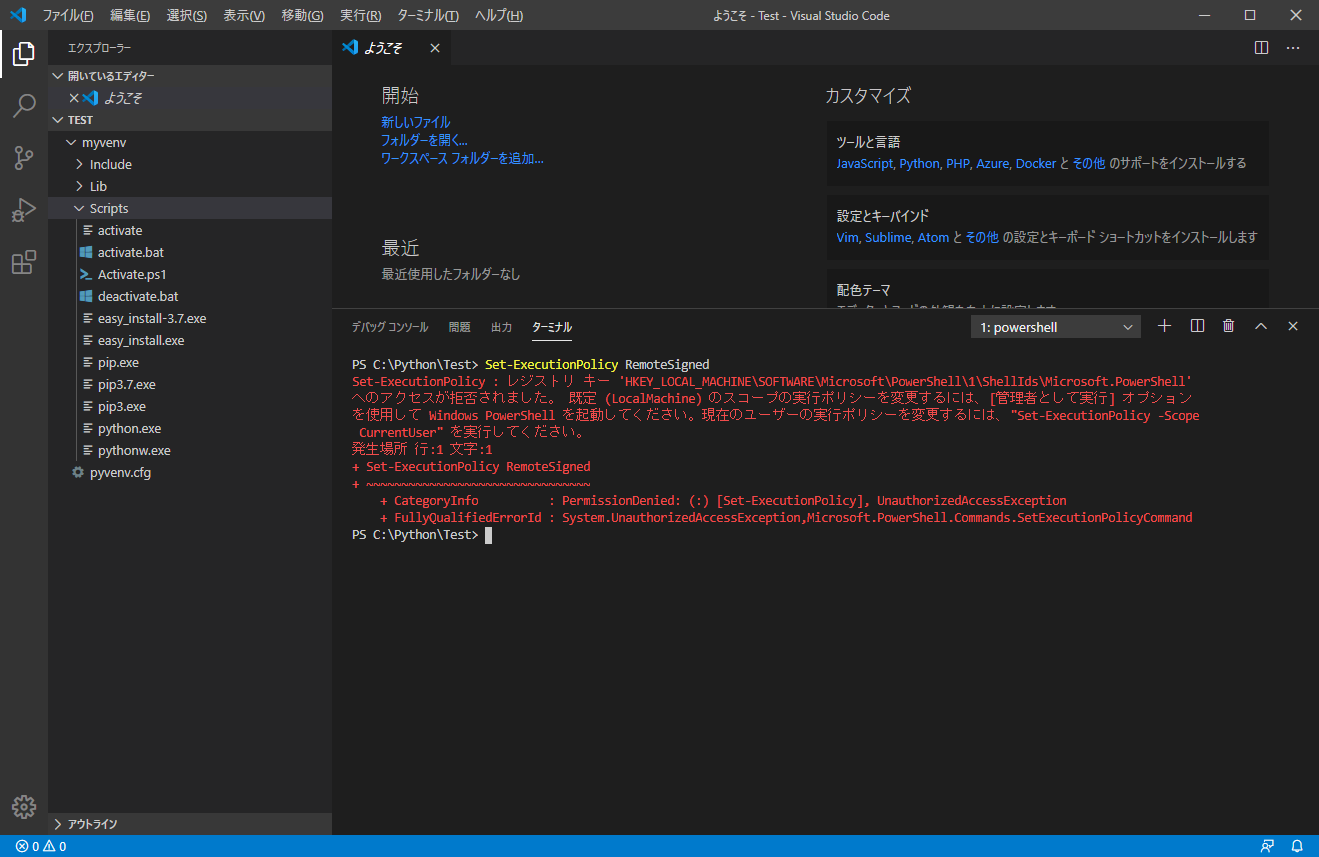Open the Manage gear icon

click(24, 807)
